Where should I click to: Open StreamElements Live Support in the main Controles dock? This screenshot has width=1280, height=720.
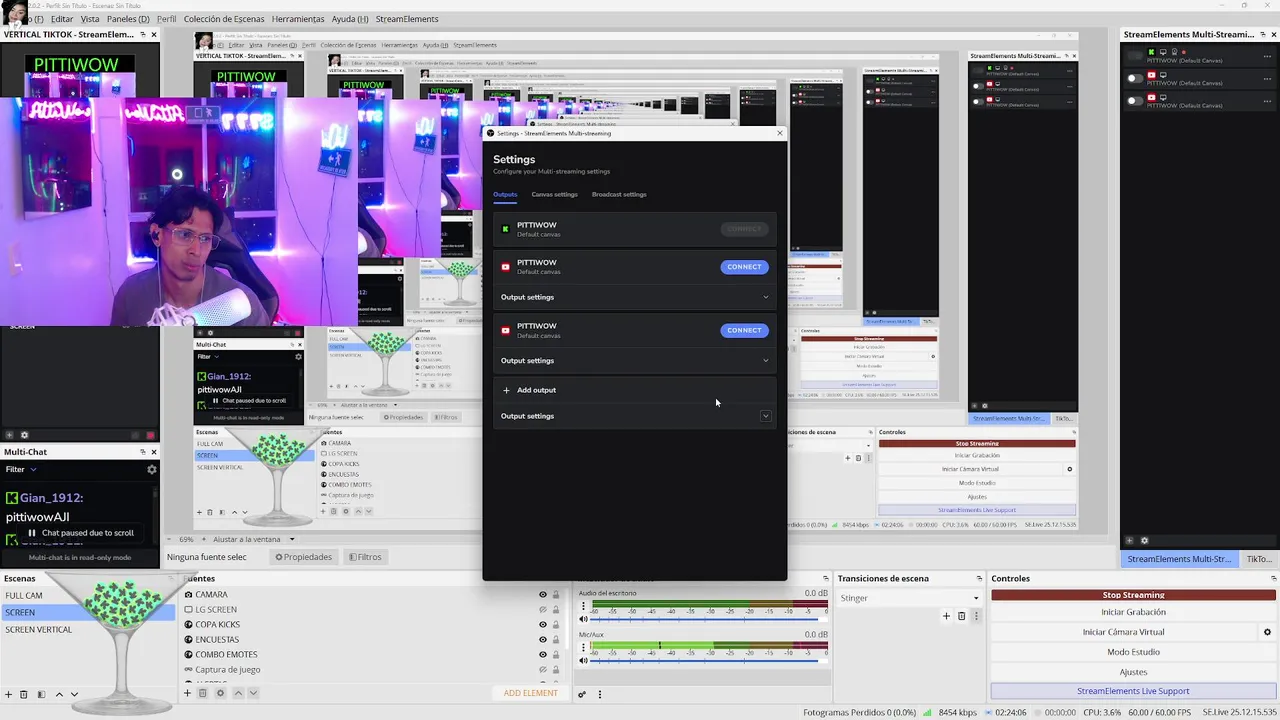pos(1133,691)
